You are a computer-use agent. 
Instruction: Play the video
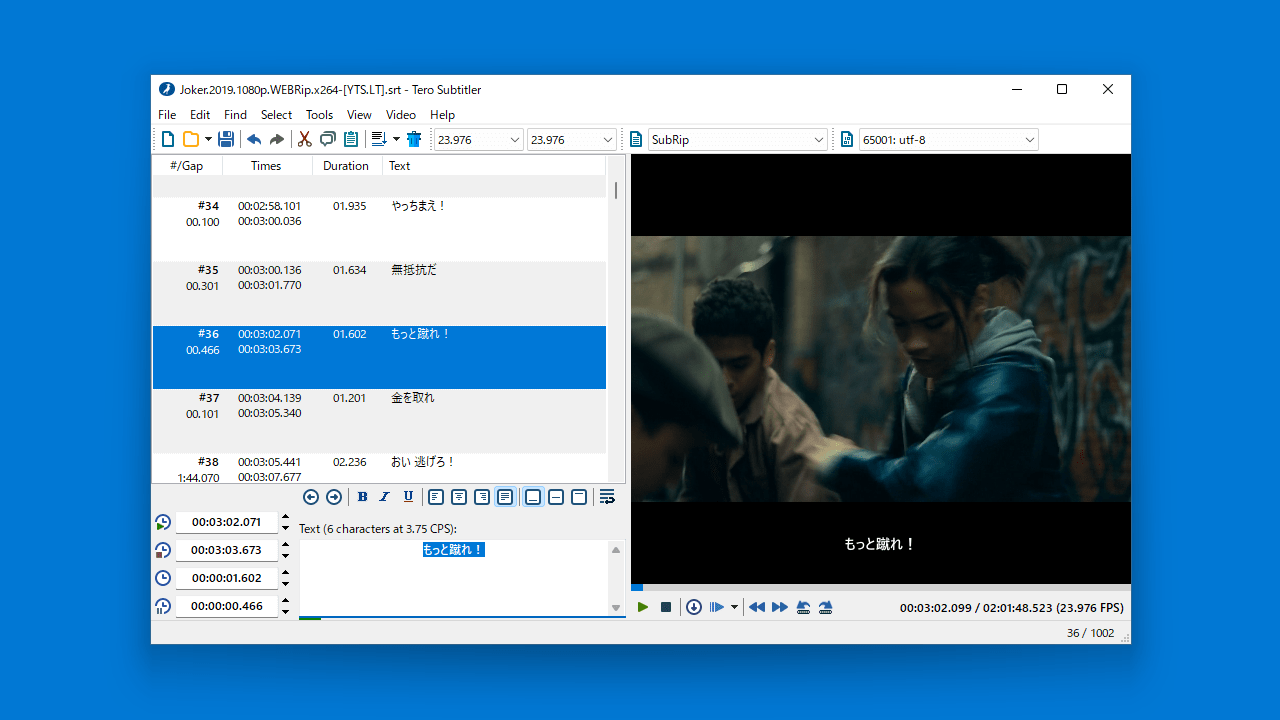pos(643,607)
